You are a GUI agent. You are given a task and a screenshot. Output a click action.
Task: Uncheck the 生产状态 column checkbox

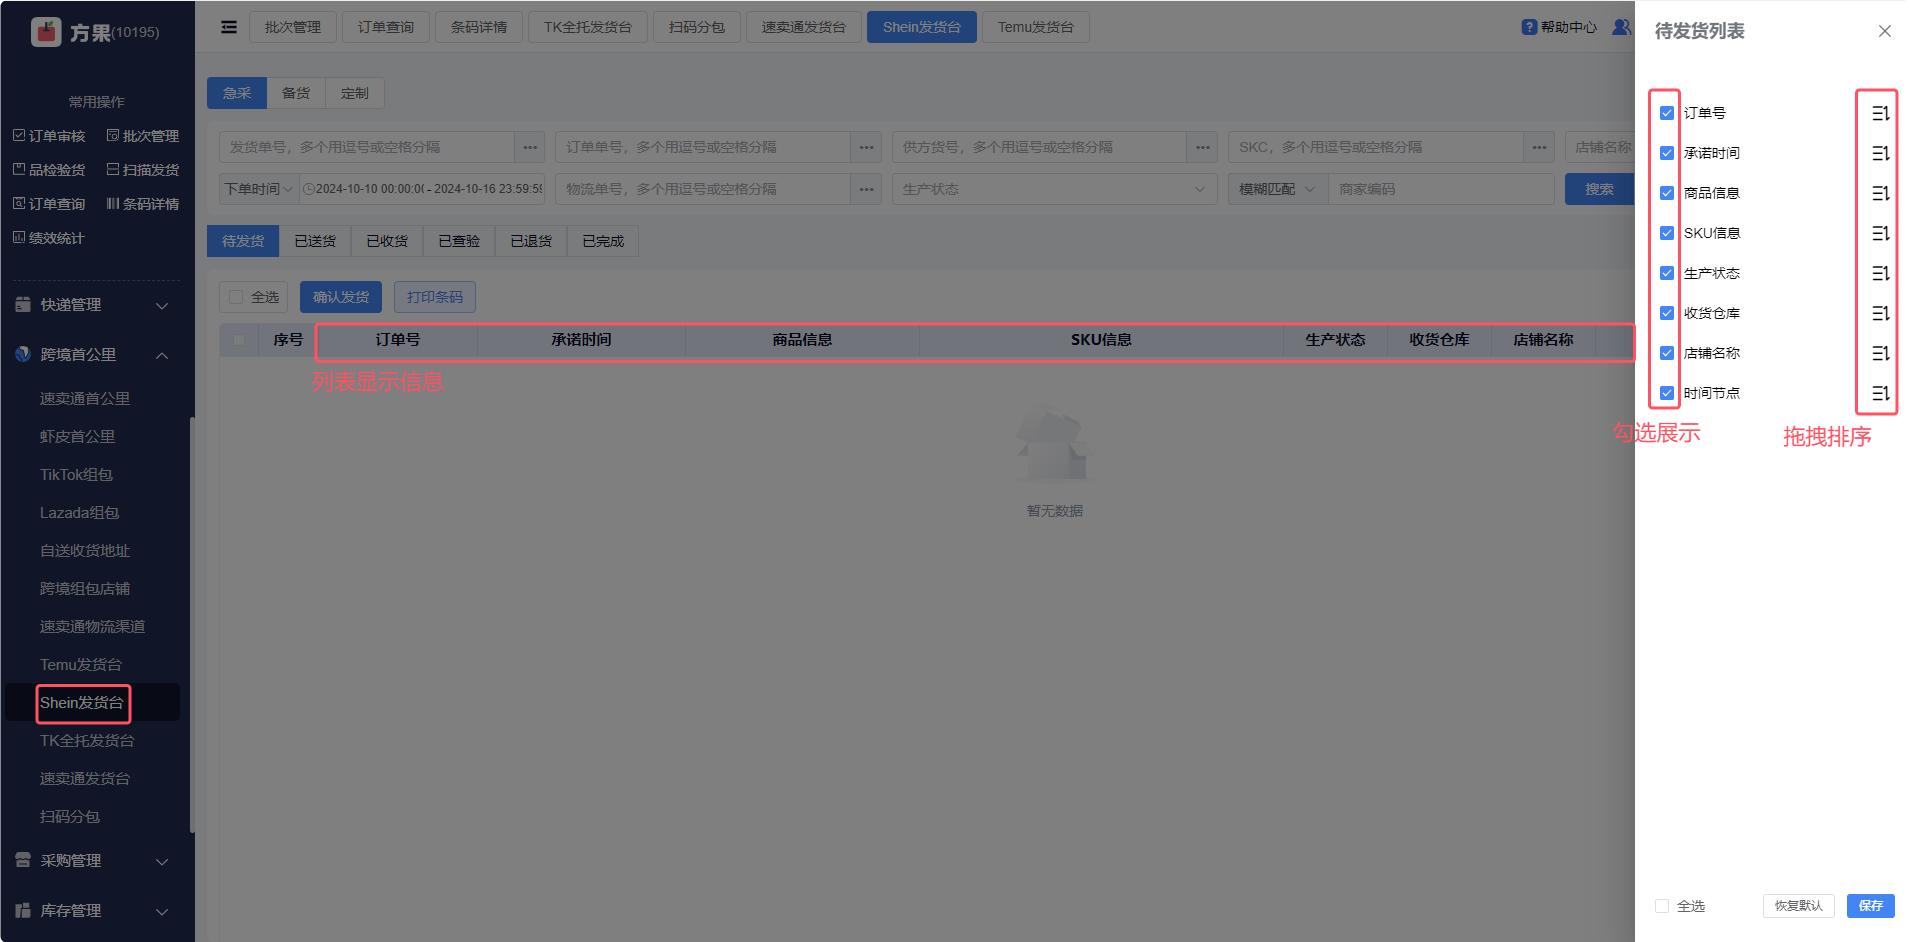pos(1667,273)
